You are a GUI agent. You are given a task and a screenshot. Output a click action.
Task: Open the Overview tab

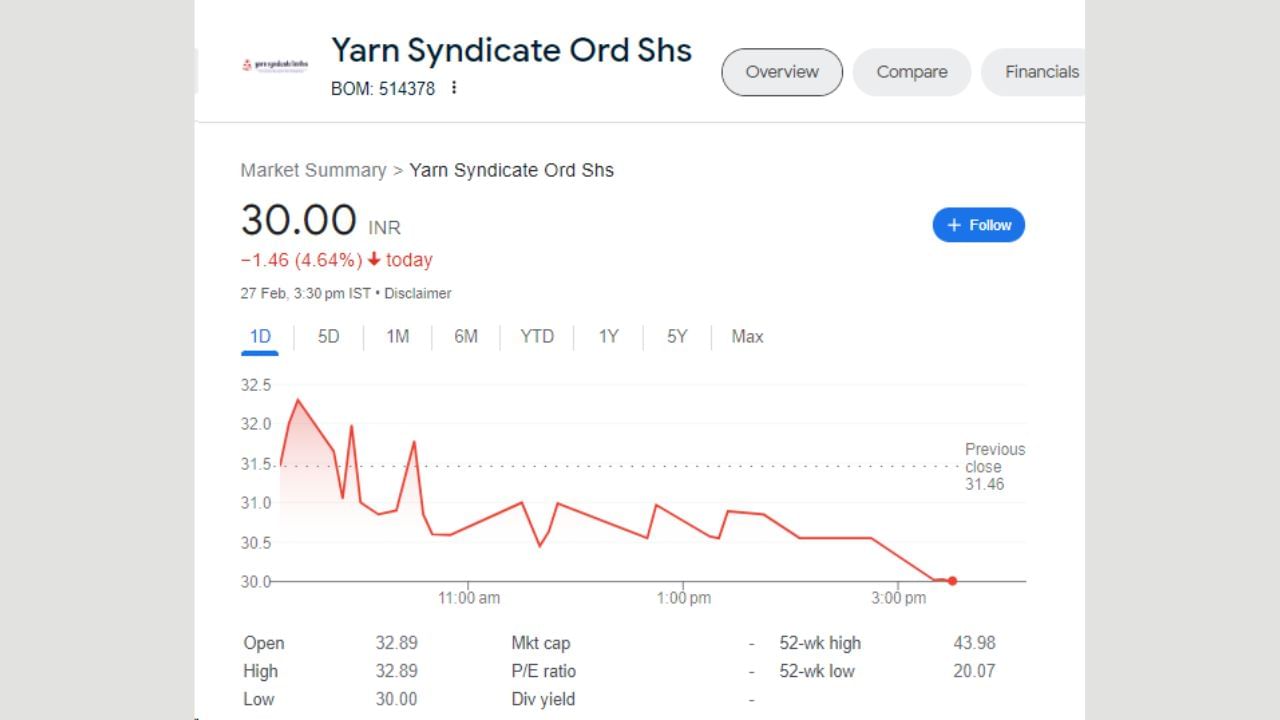782,72
